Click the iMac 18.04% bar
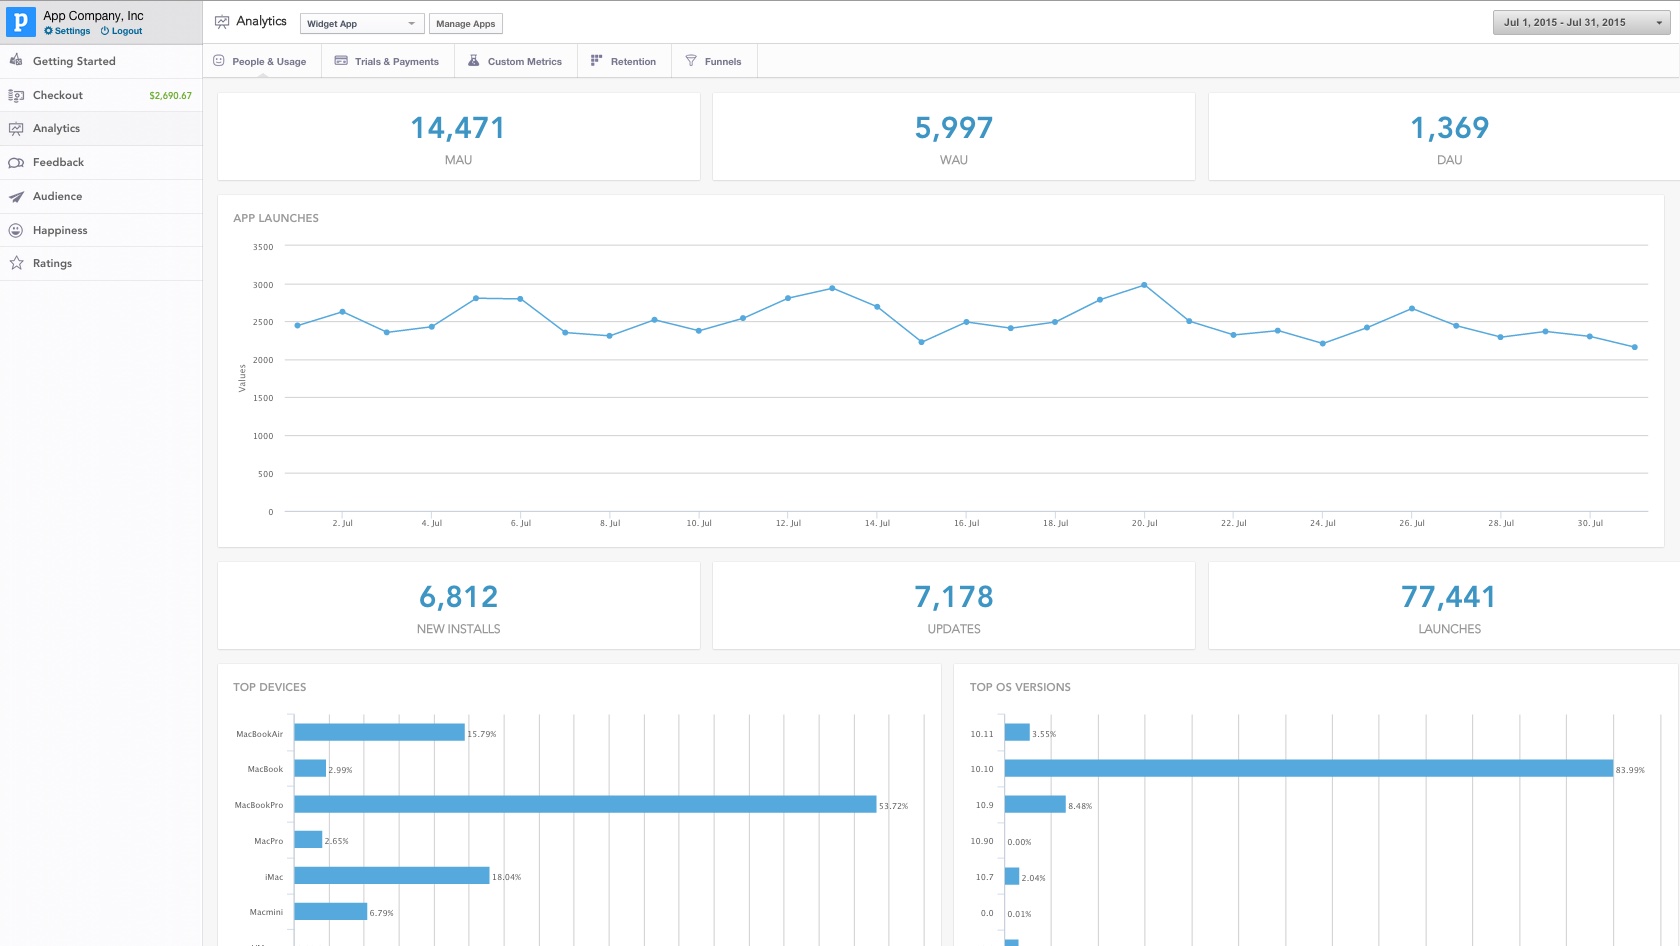Screen dimensions: 1680x946 coord(392,876)
